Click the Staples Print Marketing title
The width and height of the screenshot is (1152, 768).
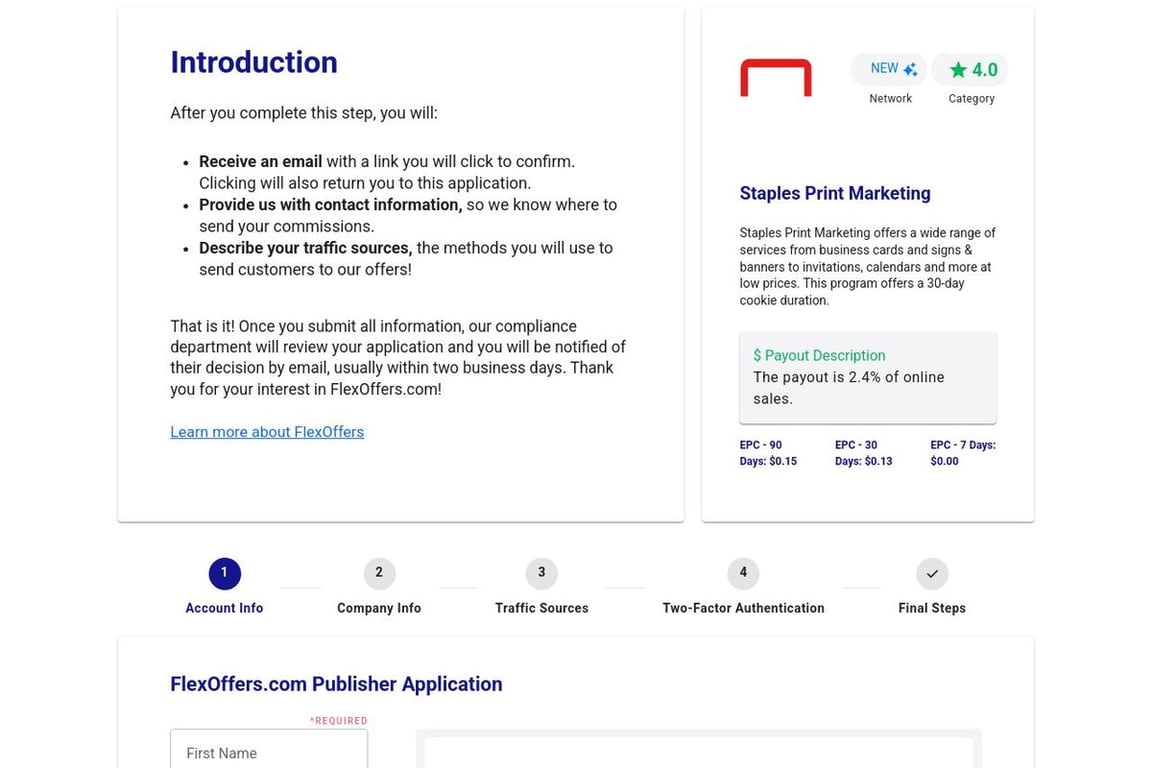835,193
